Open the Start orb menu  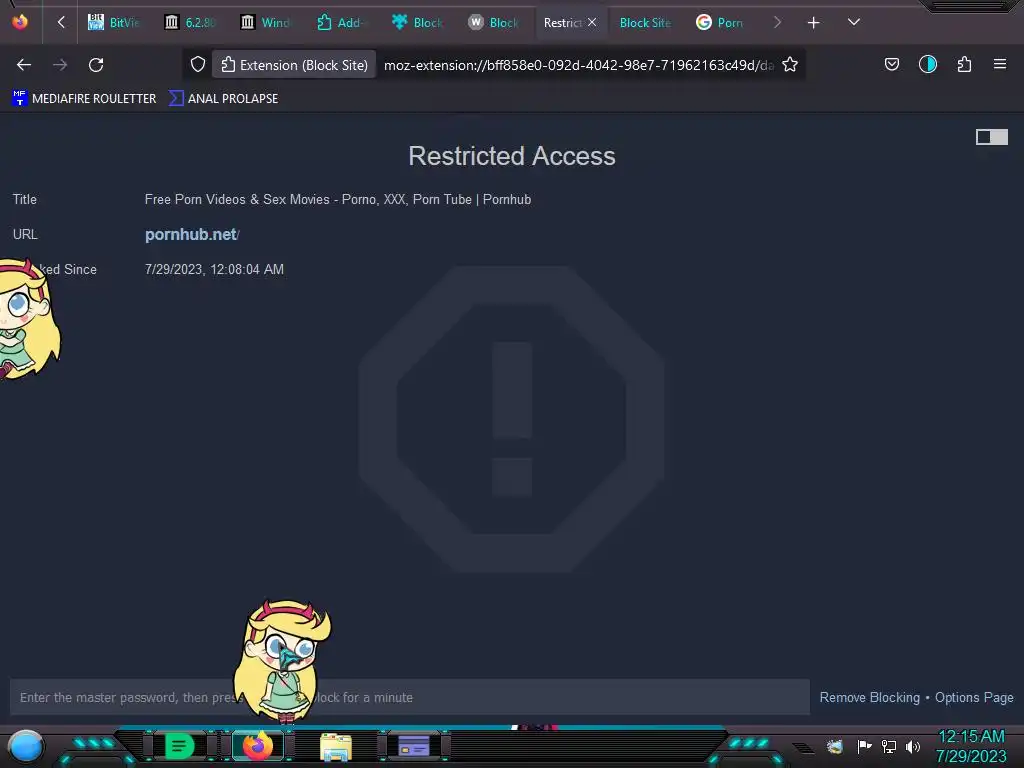[25, 746]
